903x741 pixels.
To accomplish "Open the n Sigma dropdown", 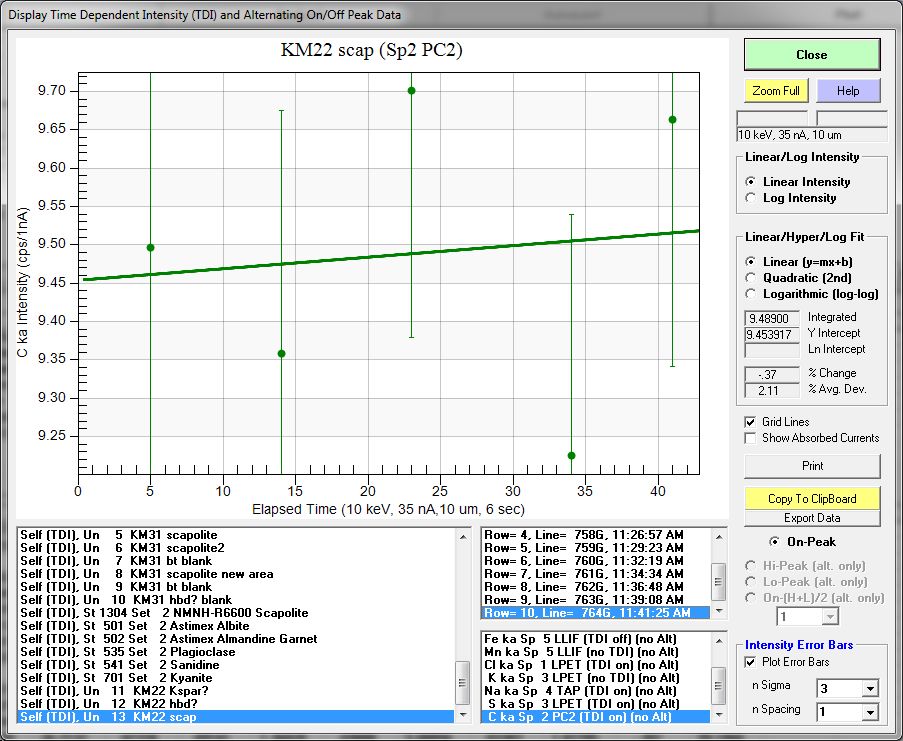I will click(869, 688).
